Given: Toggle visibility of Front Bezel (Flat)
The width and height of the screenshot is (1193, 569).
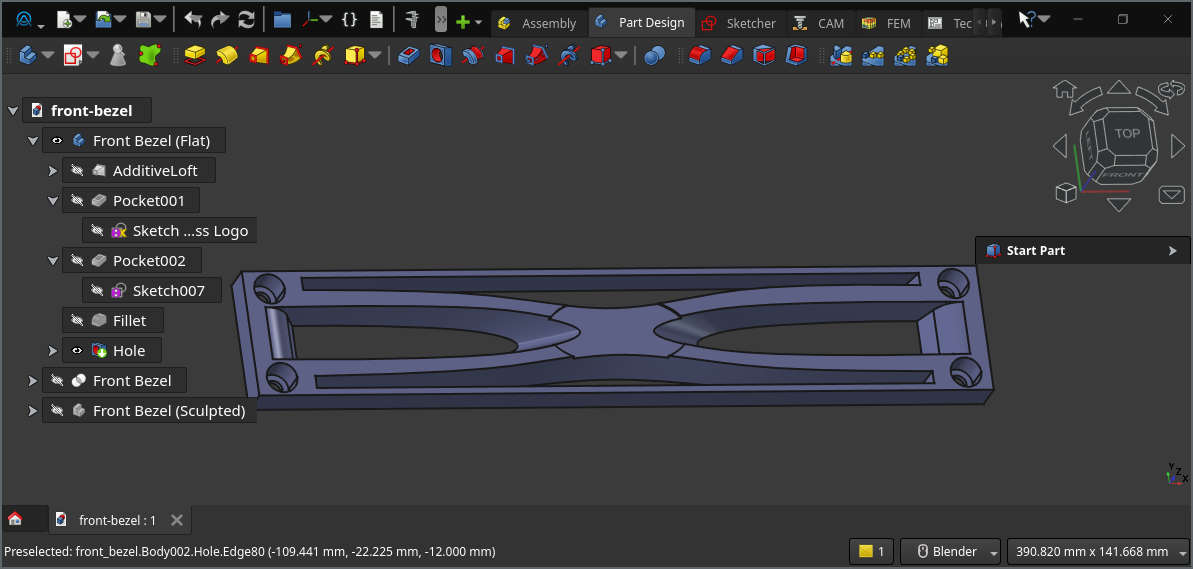Looking at the screenshot, I should pyautogui.click(x=57, y=141).
